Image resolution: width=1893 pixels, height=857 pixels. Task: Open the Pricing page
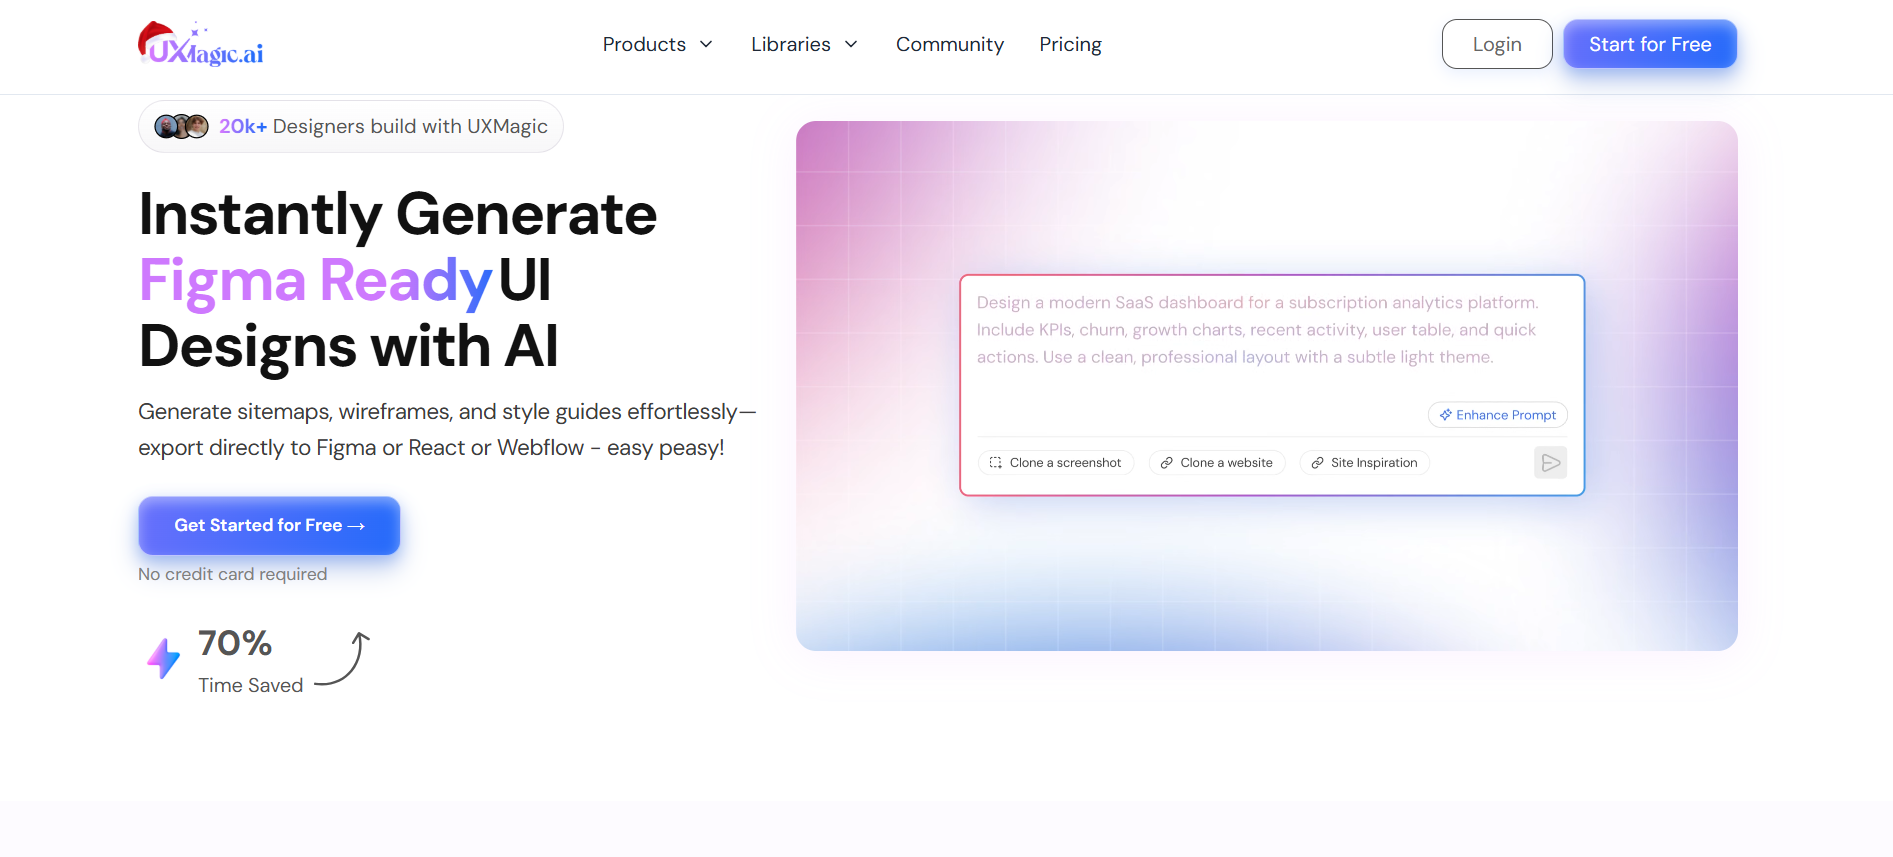point(1070,44)
